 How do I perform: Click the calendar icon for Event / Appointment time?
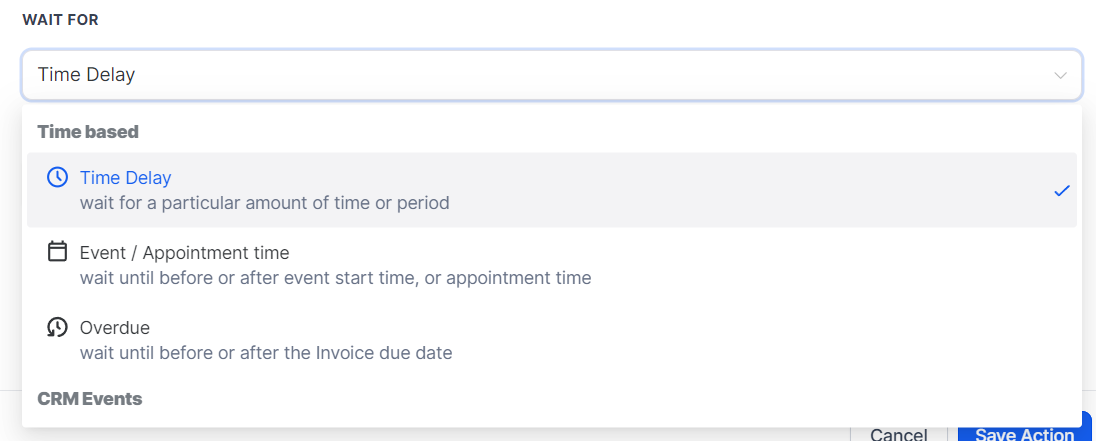[x=58, y=252]
